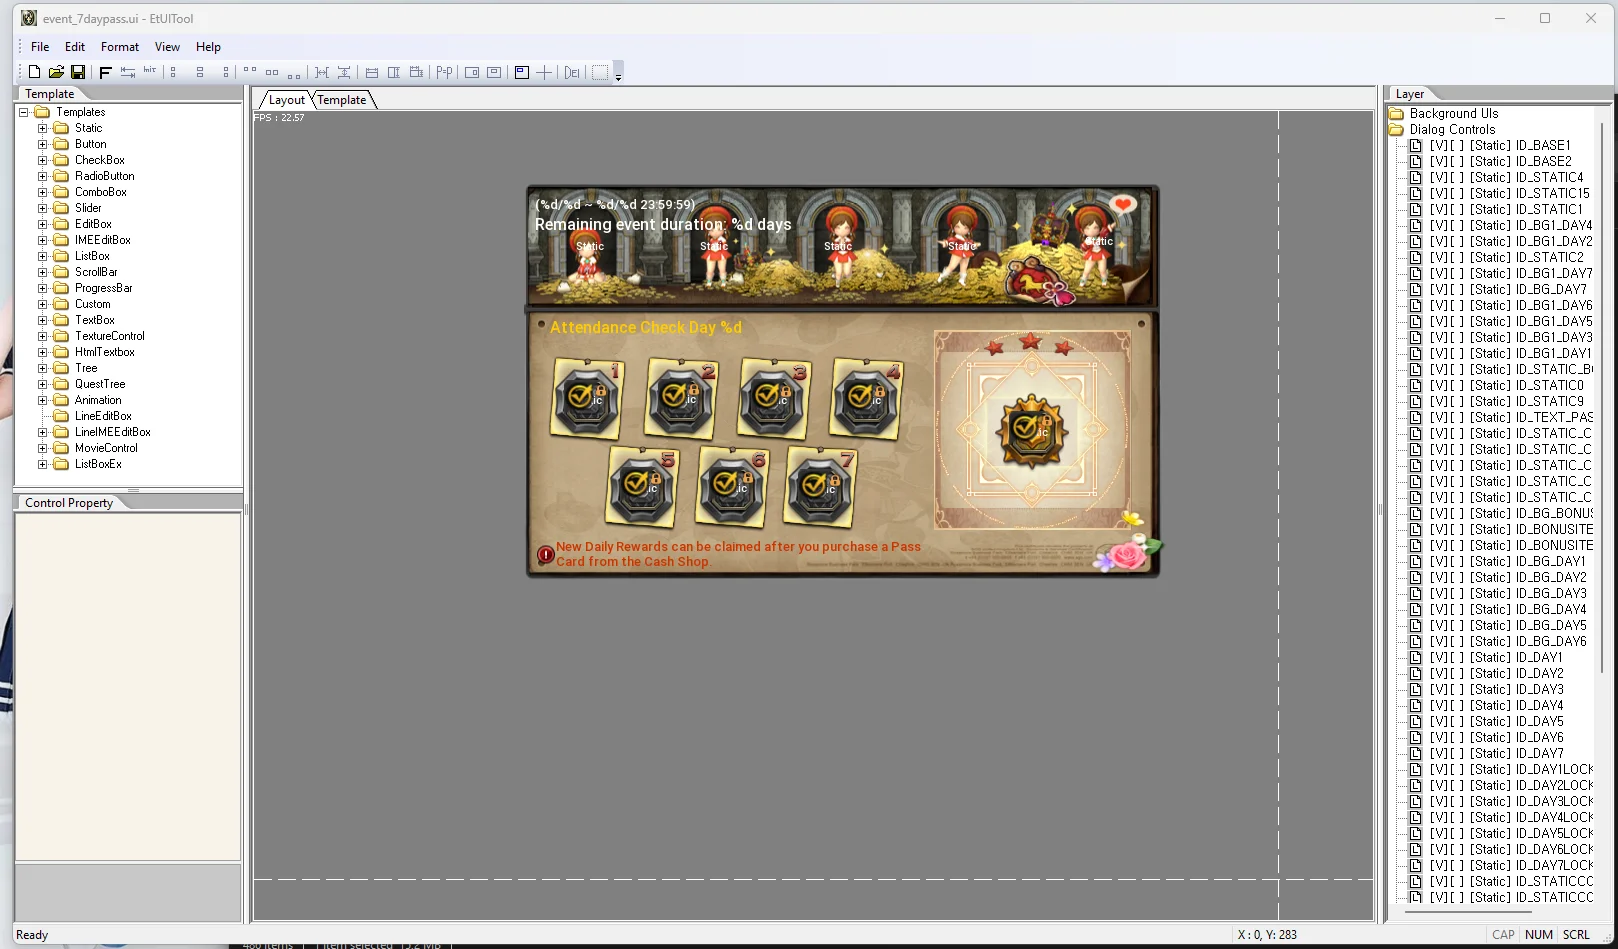Create a new UI file

coord(34,72)
